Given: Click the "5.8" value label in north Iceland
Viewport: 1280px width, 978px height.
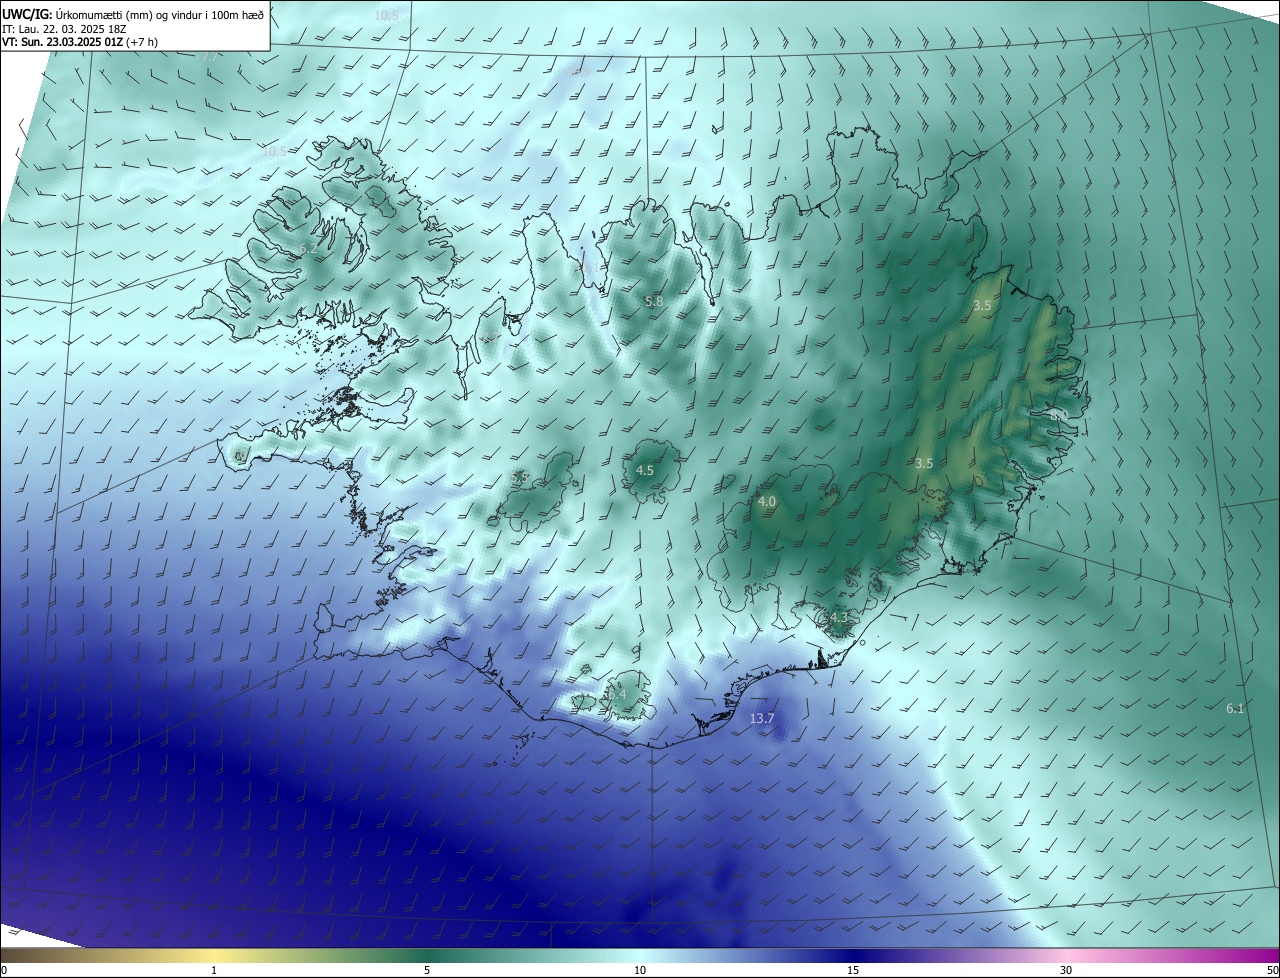Looking at the screenshot, I should coord(654,301).
